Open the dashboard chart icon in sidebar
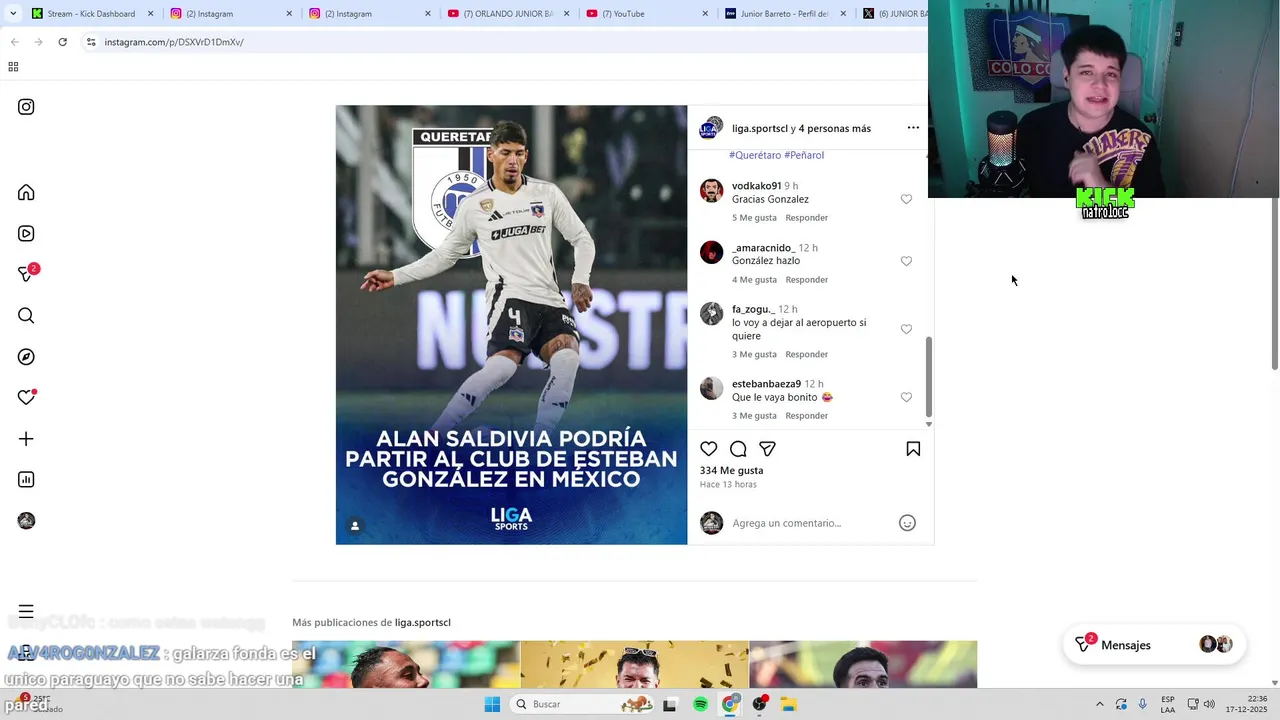This screenshot has height=720, width=1280. click(x=26, y=479)
